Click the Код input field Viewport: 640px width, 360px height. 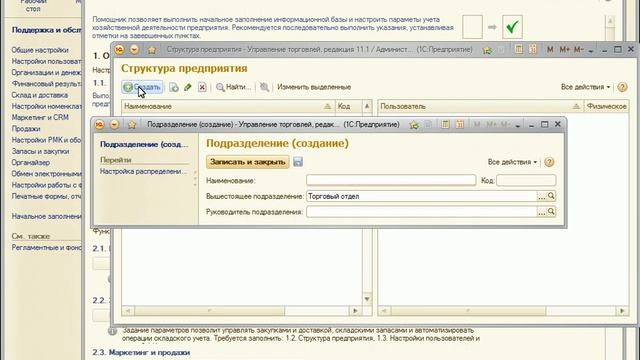526,180
